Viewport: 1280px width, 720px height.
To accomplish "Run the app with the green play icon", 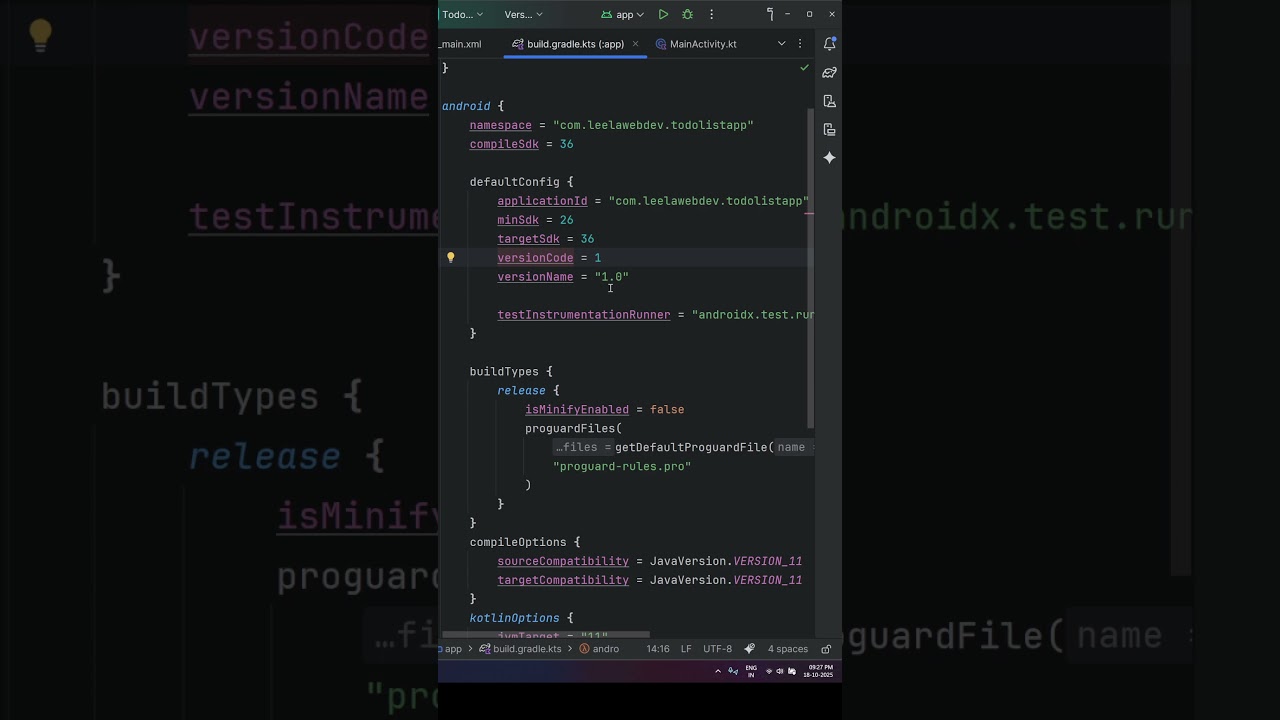I will click(x=663, y=15).
